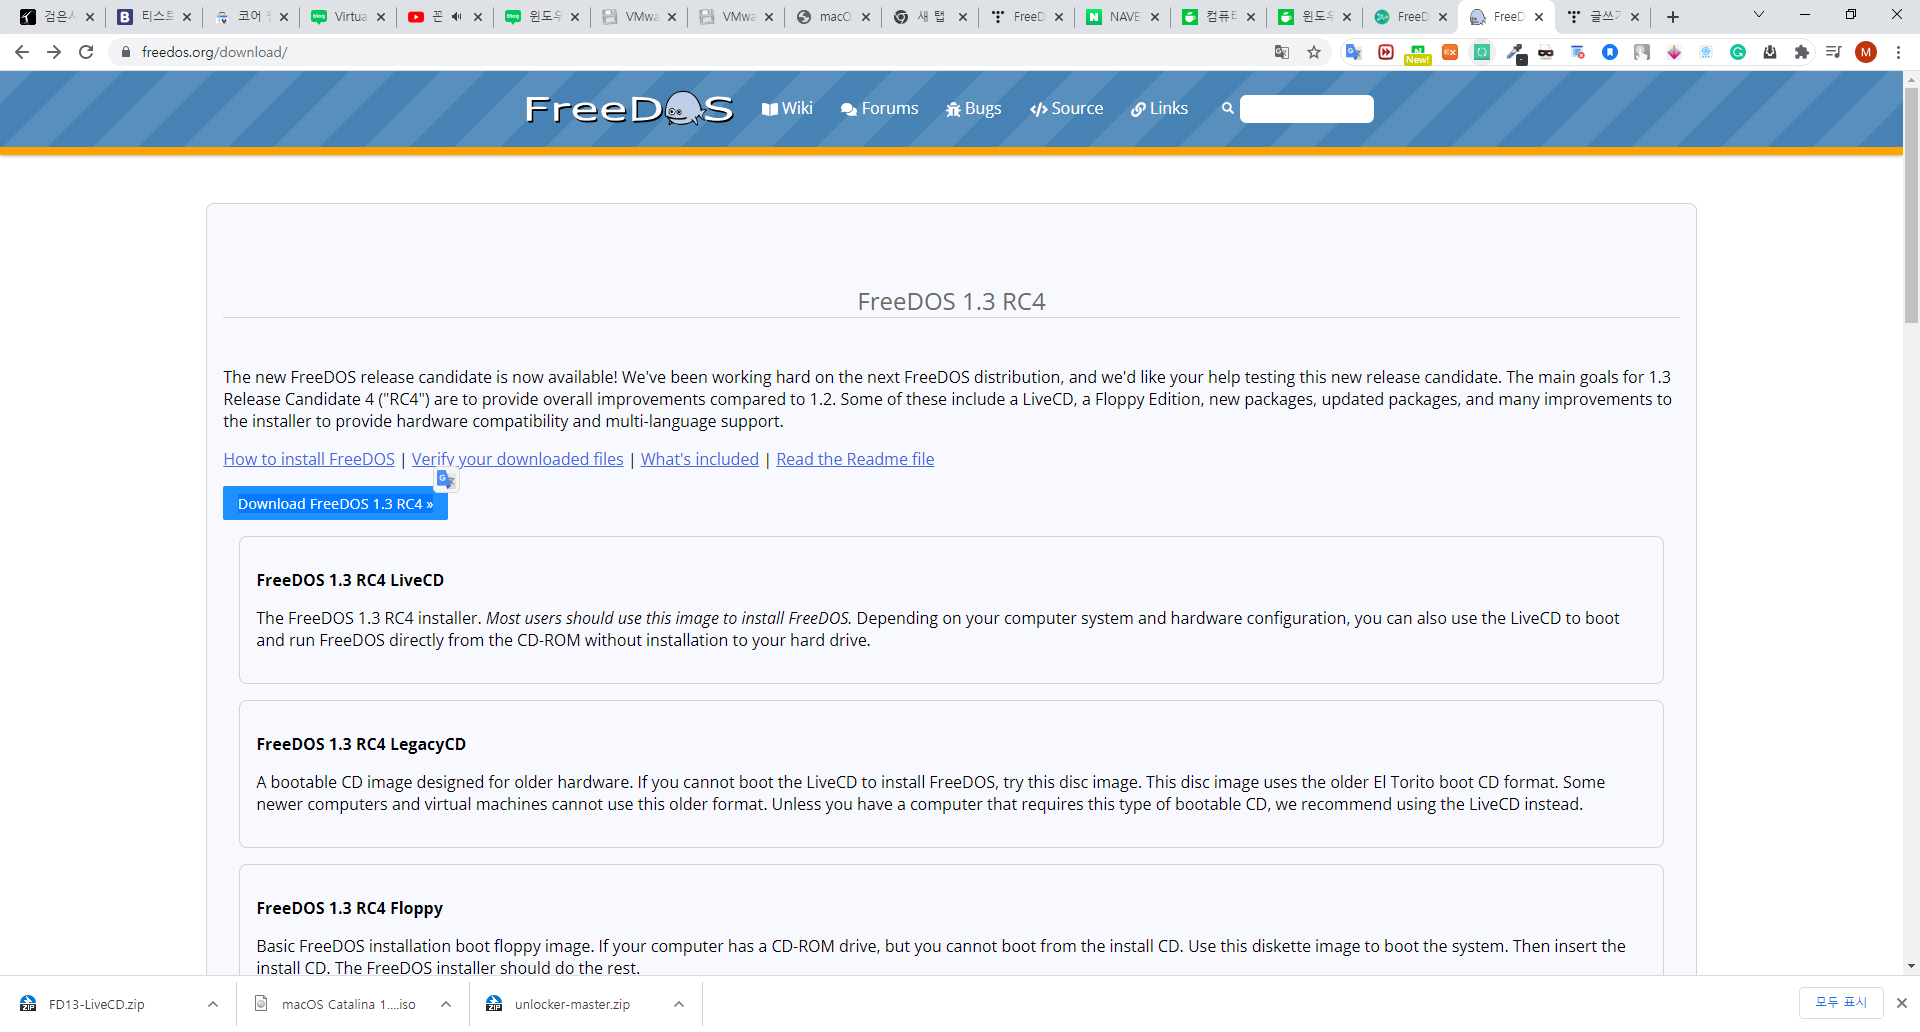Click 'Verify your downloaded files' link

pyautogui.click(x=518, y=459)
